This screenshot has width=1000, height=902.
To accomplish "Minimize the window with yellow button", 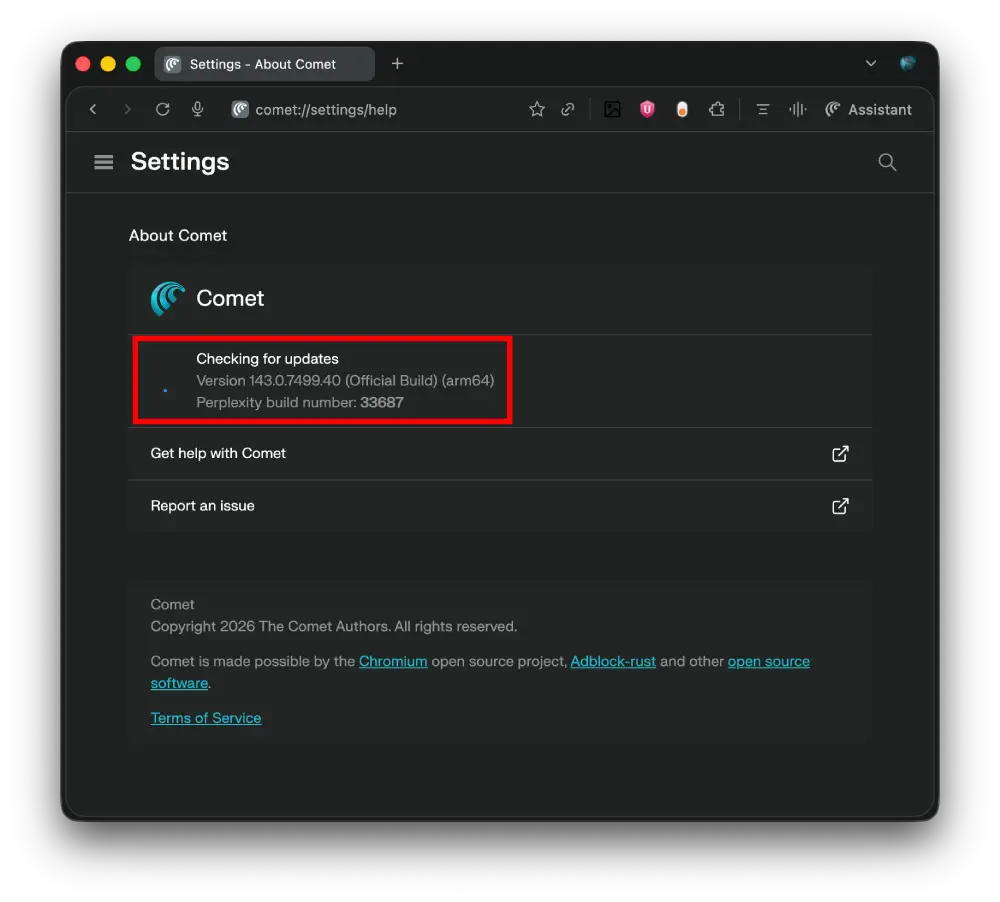I will pyautogui.click(x=108, y=64).
